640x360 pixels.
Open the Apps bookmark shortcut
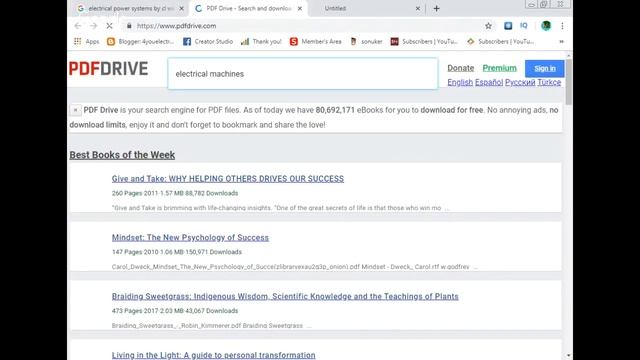coord(87,42)
